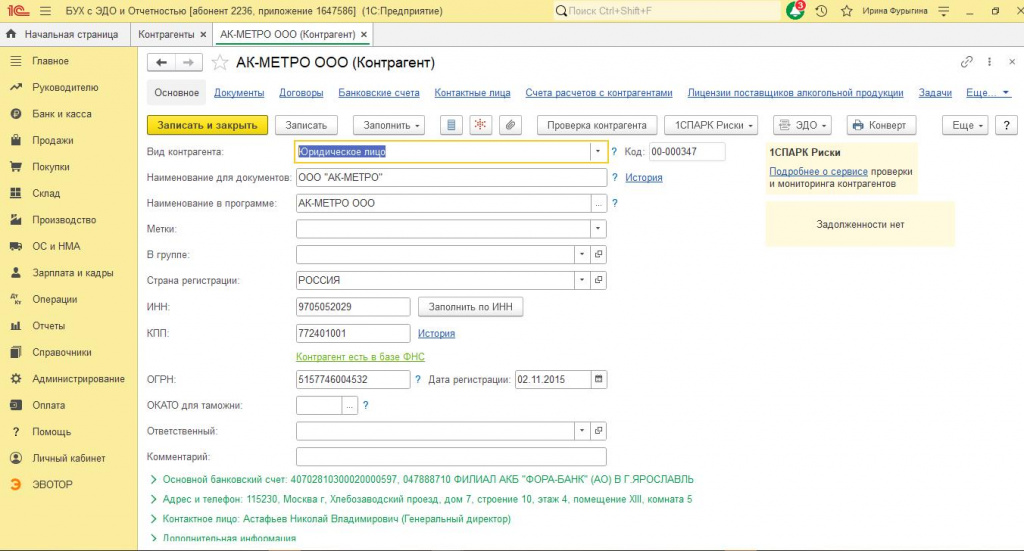The image size is (1024, 551).
Task: Open Еще toolbar dropdown
Action: pyautogui.click(x=965, y=125)
